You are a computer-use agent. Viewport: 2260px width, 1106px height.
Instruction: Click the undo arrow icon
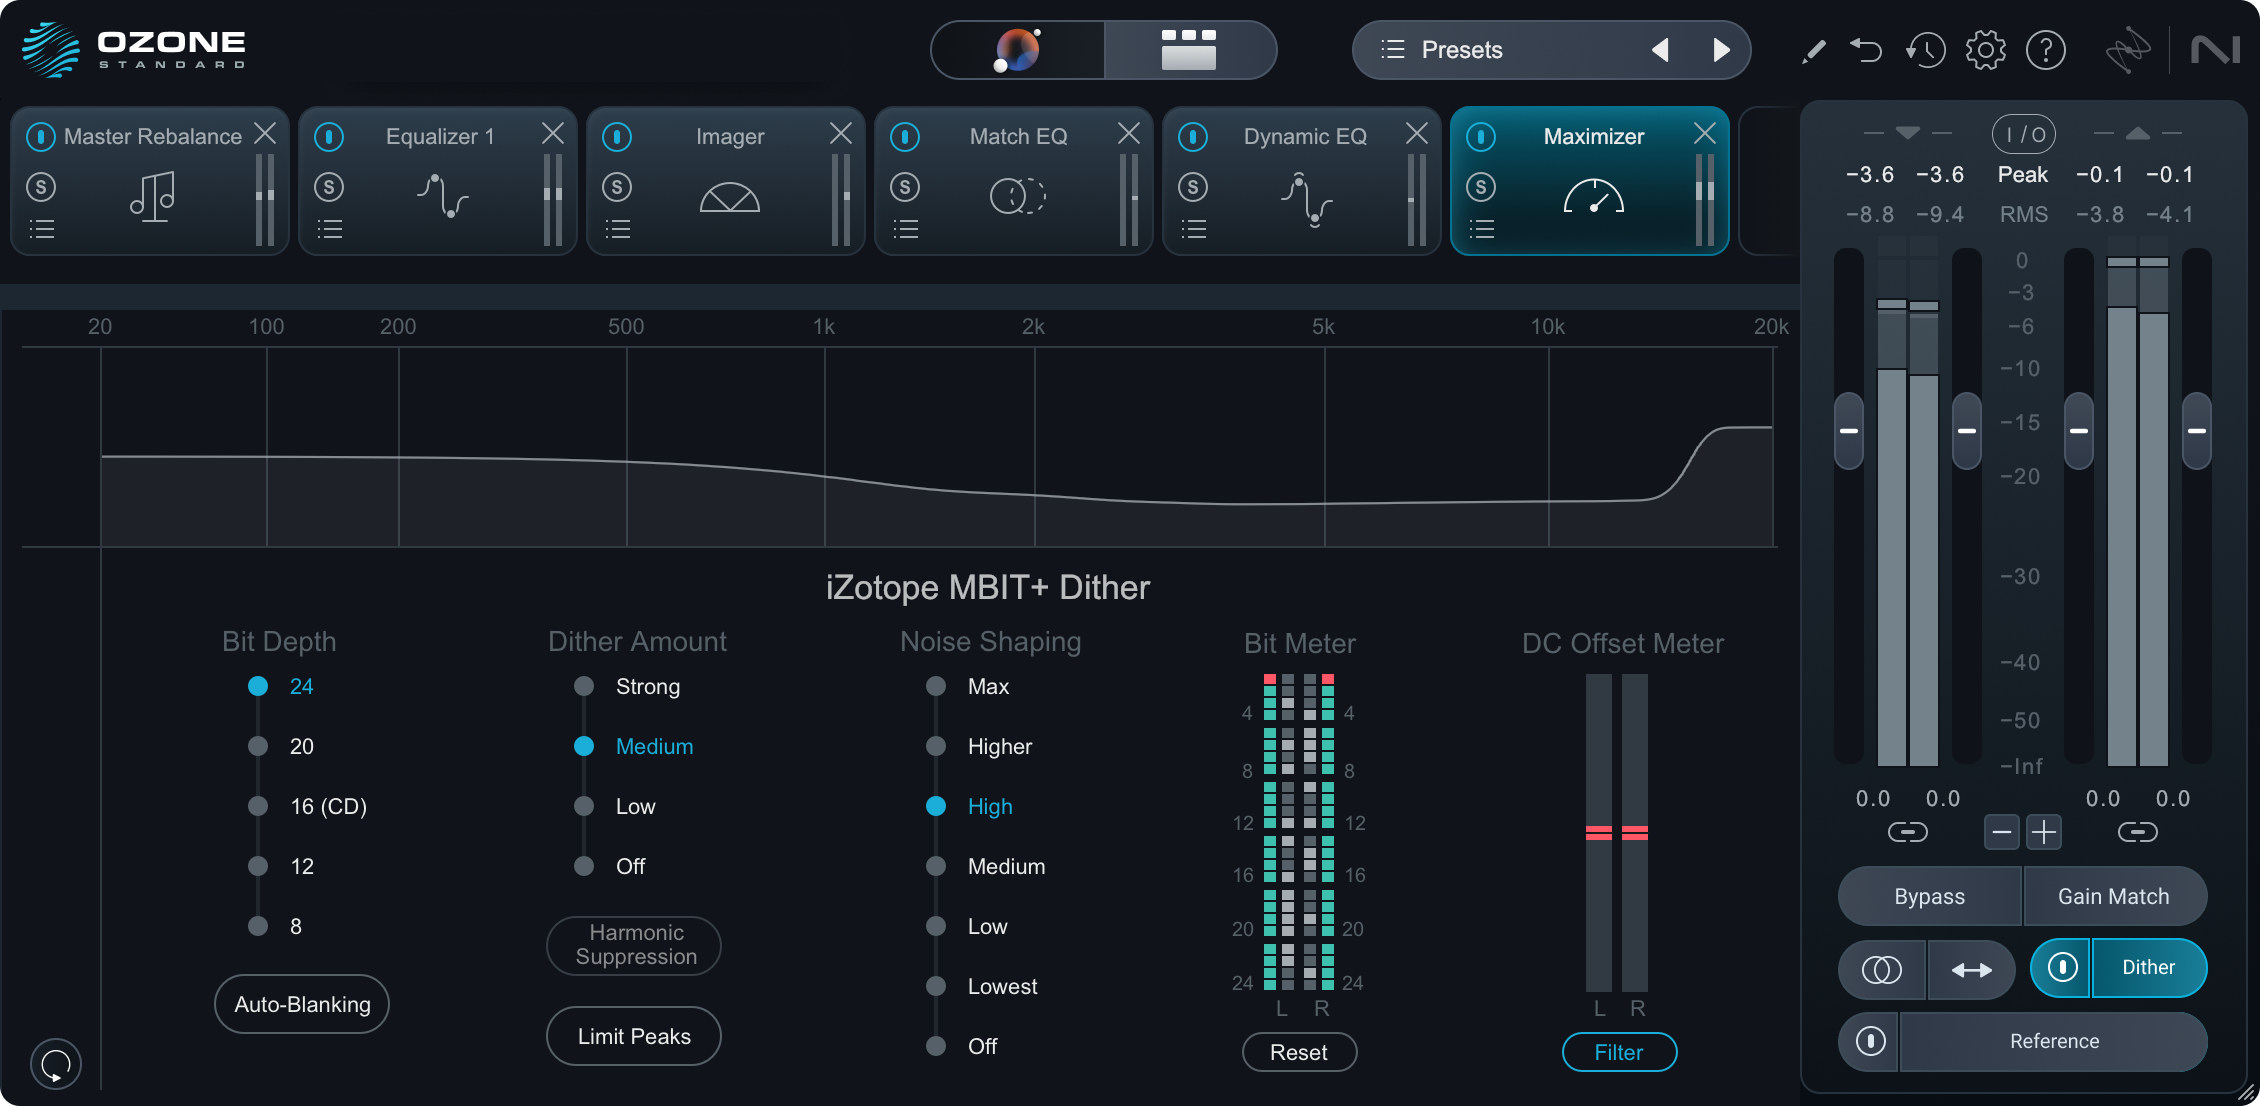click(x=1868, y=50)
